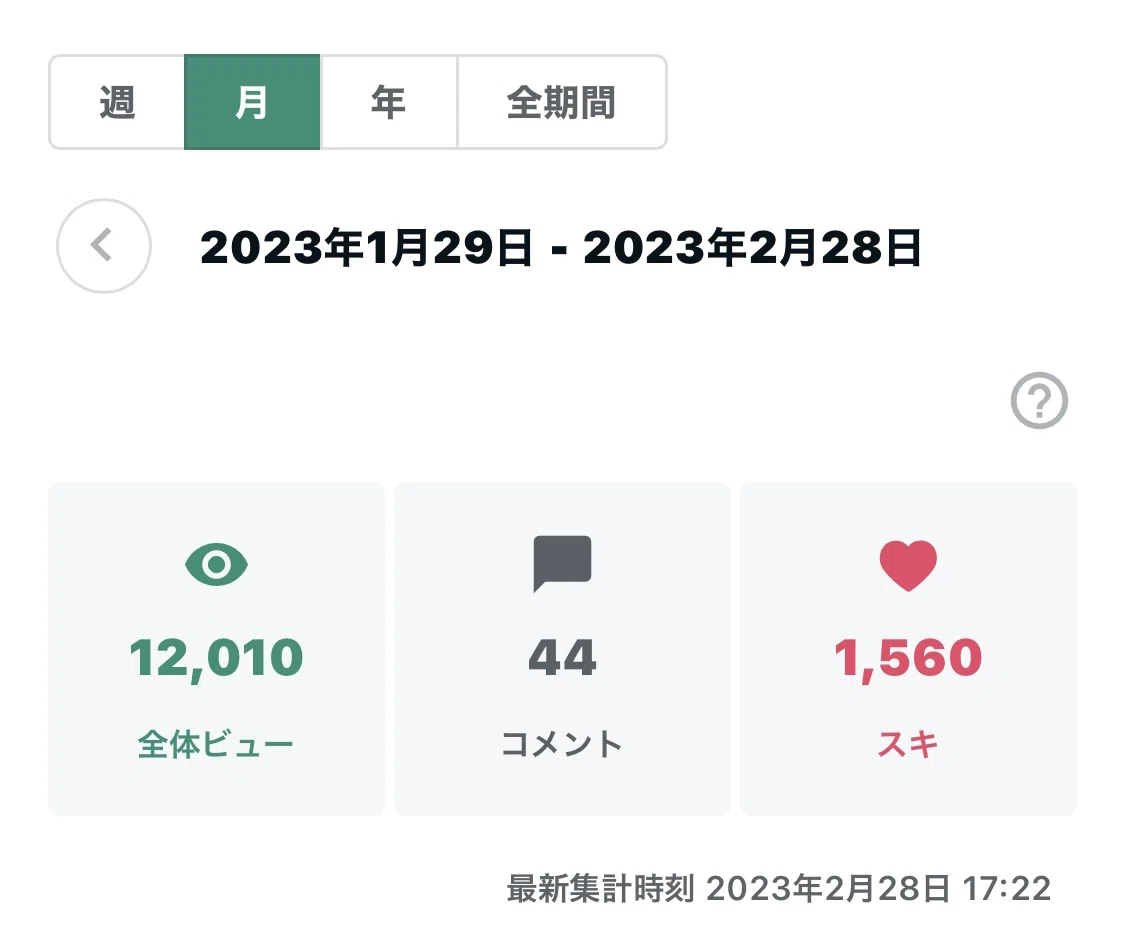Click the 44 comments count
The width and height of the screenshot is (1124, 935).
tap(563, 658)
